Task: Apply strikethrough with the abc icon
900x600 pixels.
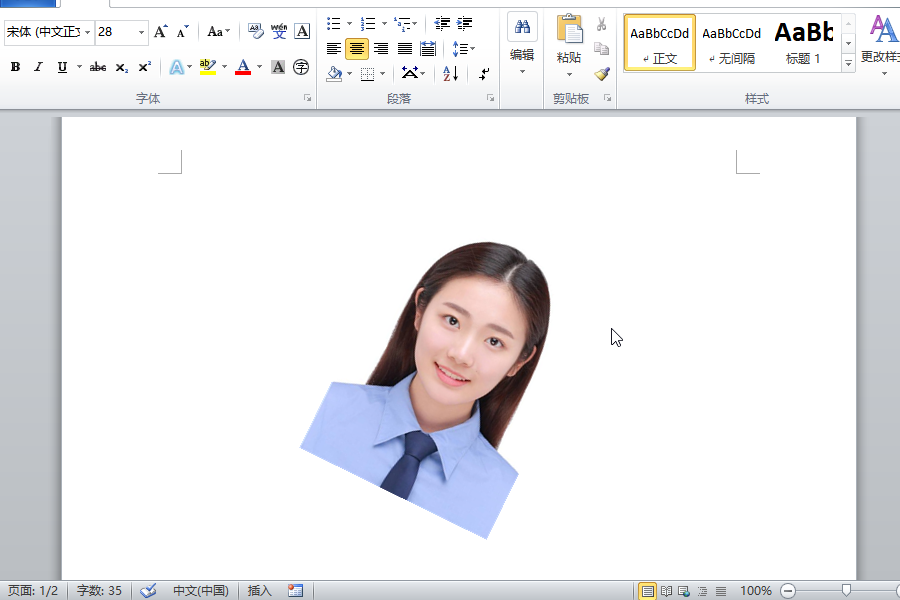Action: coord(98,67)
